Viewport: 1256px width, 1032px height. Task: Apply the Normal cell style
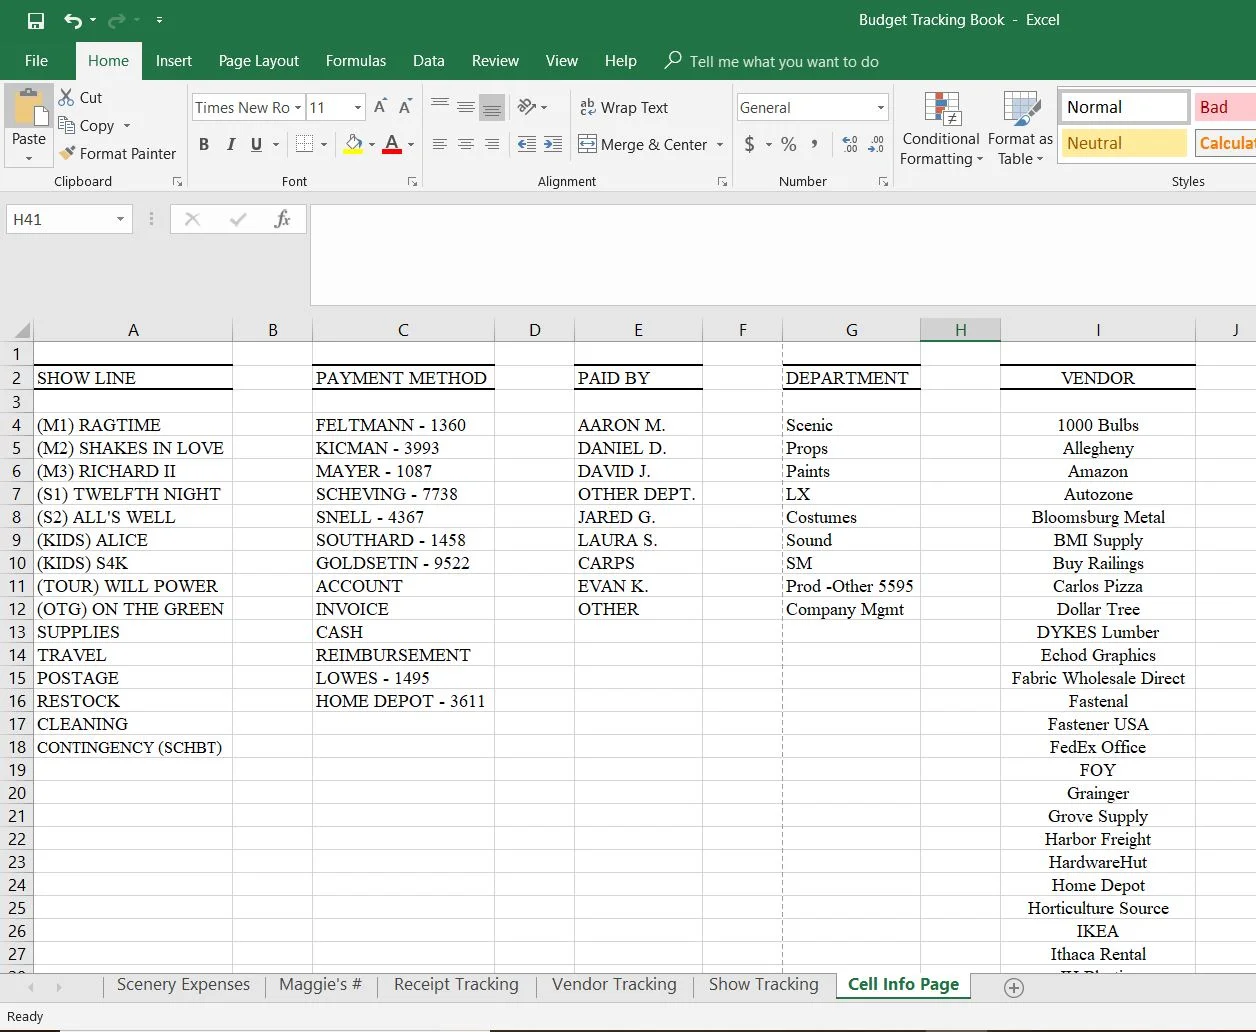1124,107
